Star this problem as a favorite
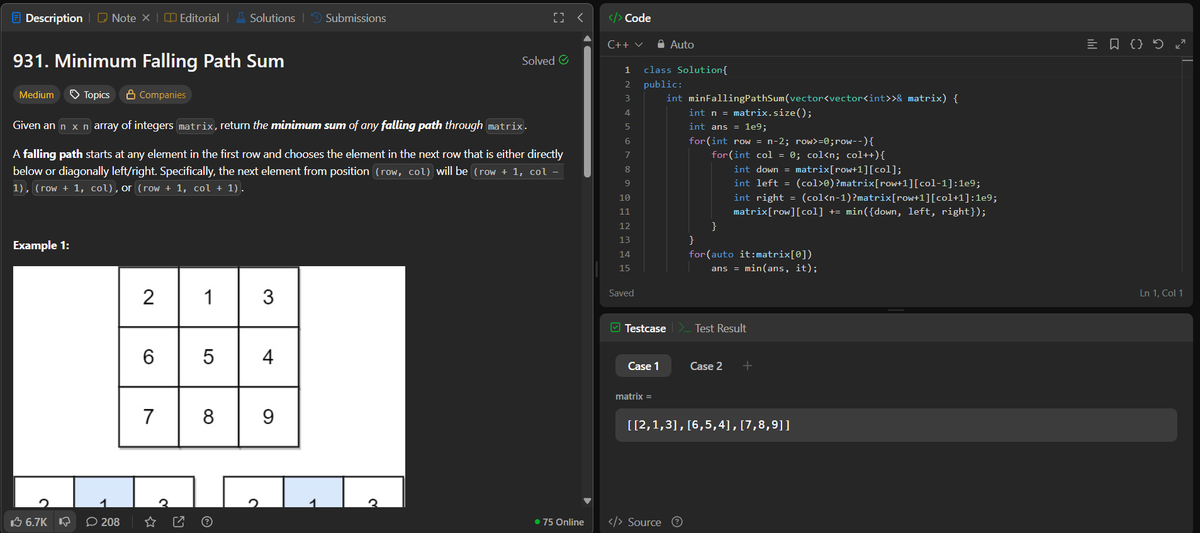This screenshot has height=533, width=1200. coord(151,521)
